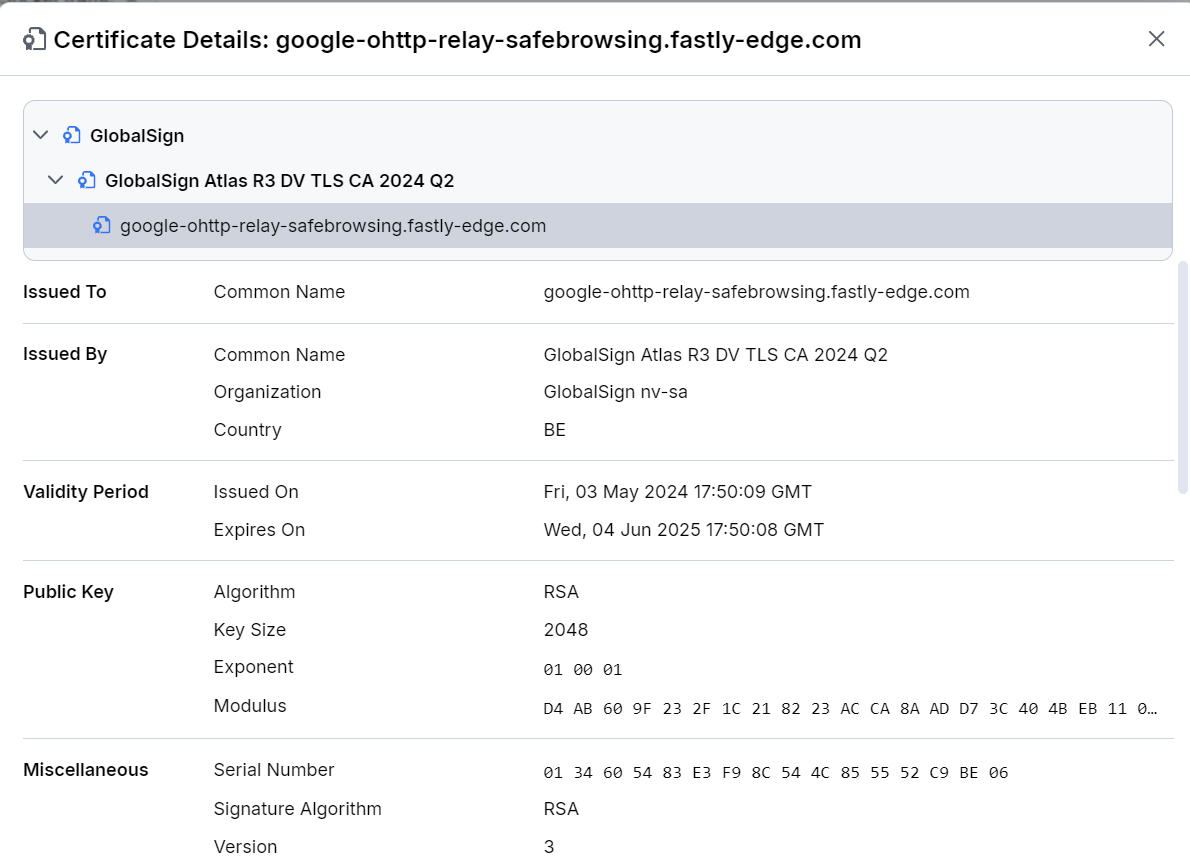Screen dimensions: 1190x867
Task: Click the Serial Number hex value
Action: tap(775, 772)
